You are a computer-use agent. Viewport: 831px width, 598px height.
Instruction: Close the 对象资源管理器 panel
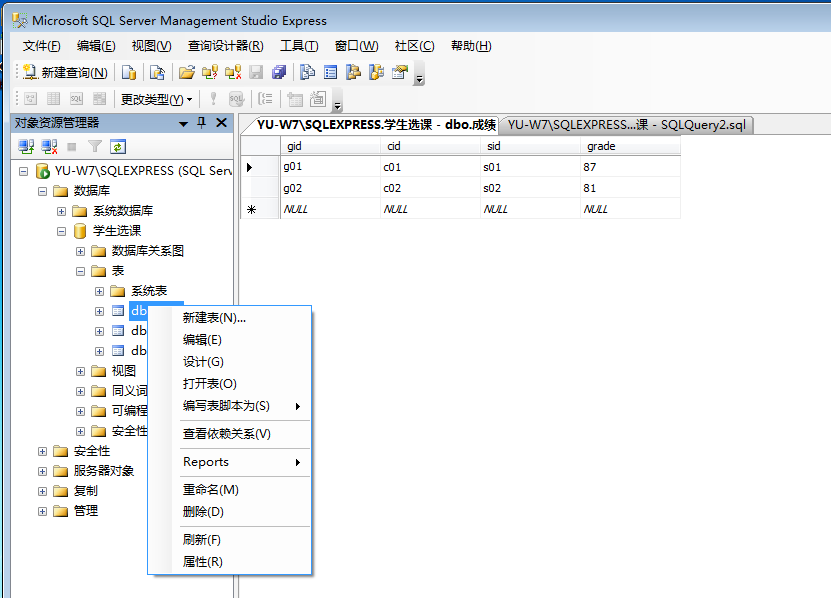click(222, 123)
